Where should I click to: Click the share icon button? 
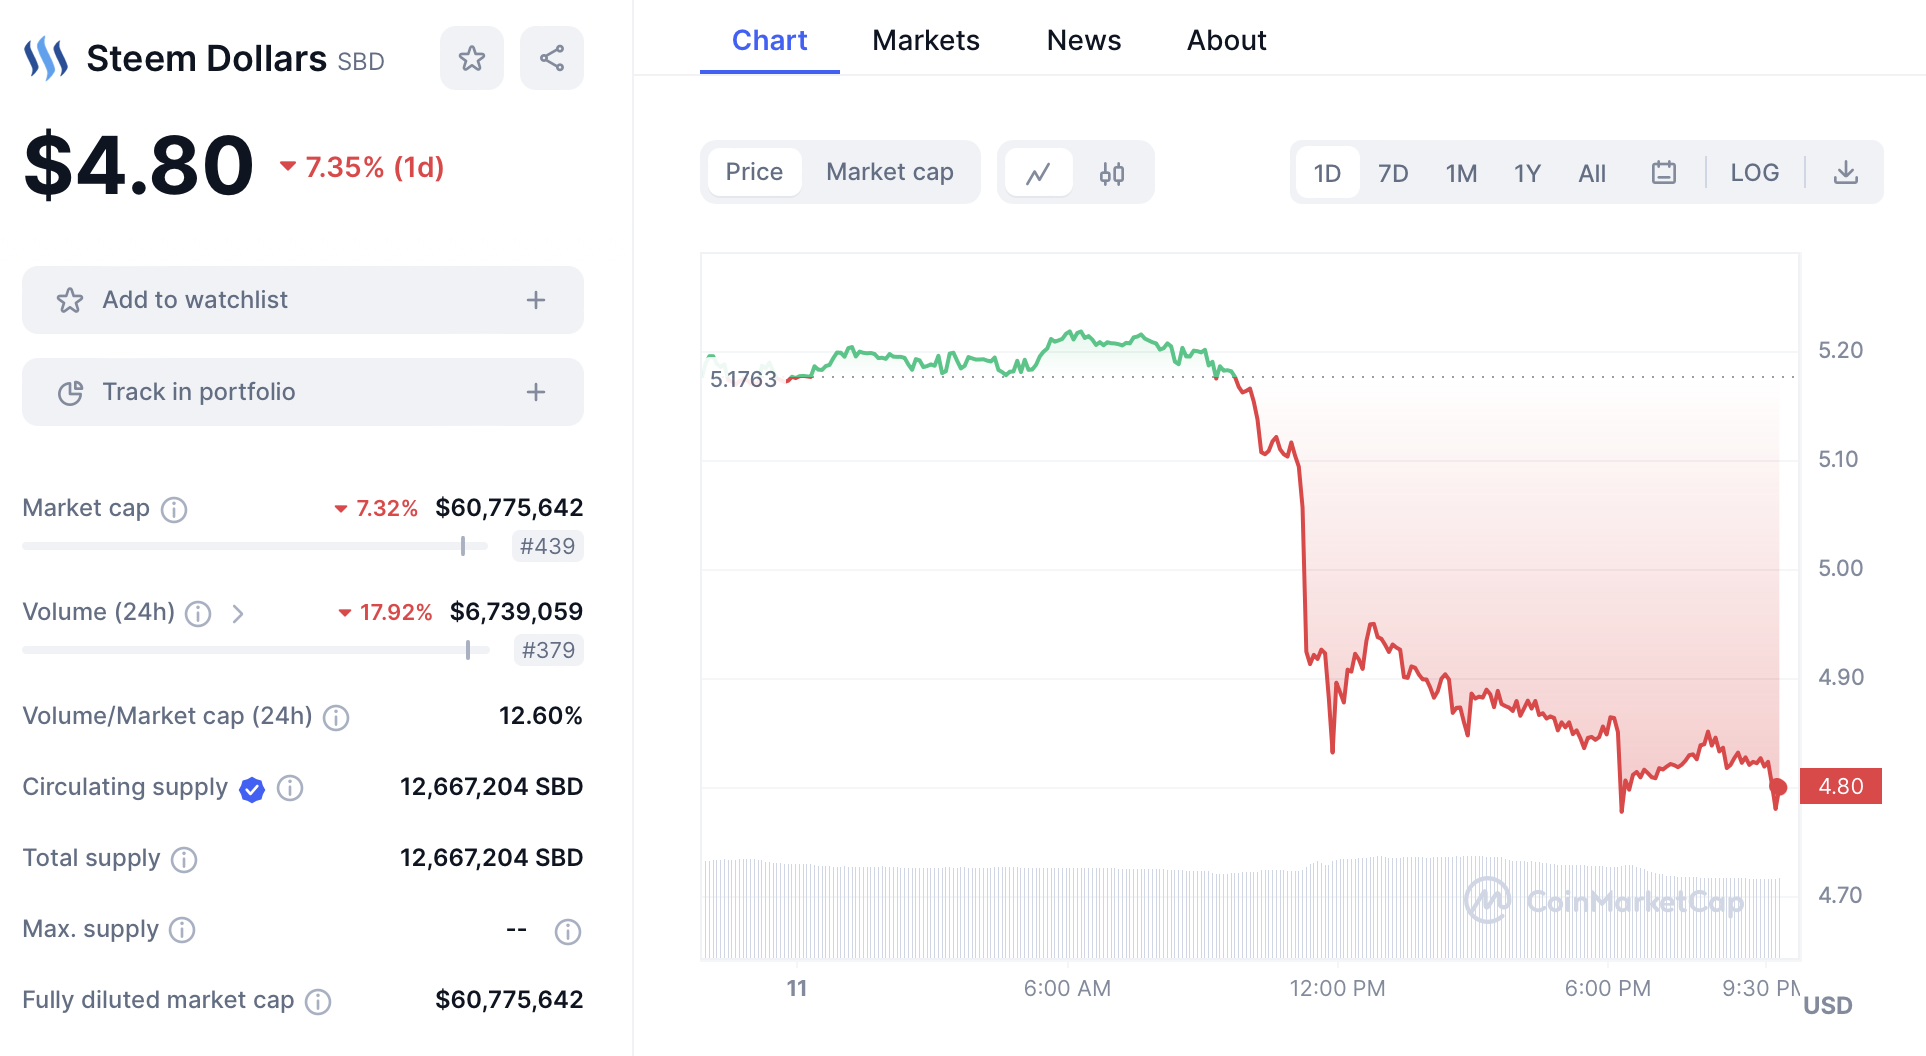[552, 58]
